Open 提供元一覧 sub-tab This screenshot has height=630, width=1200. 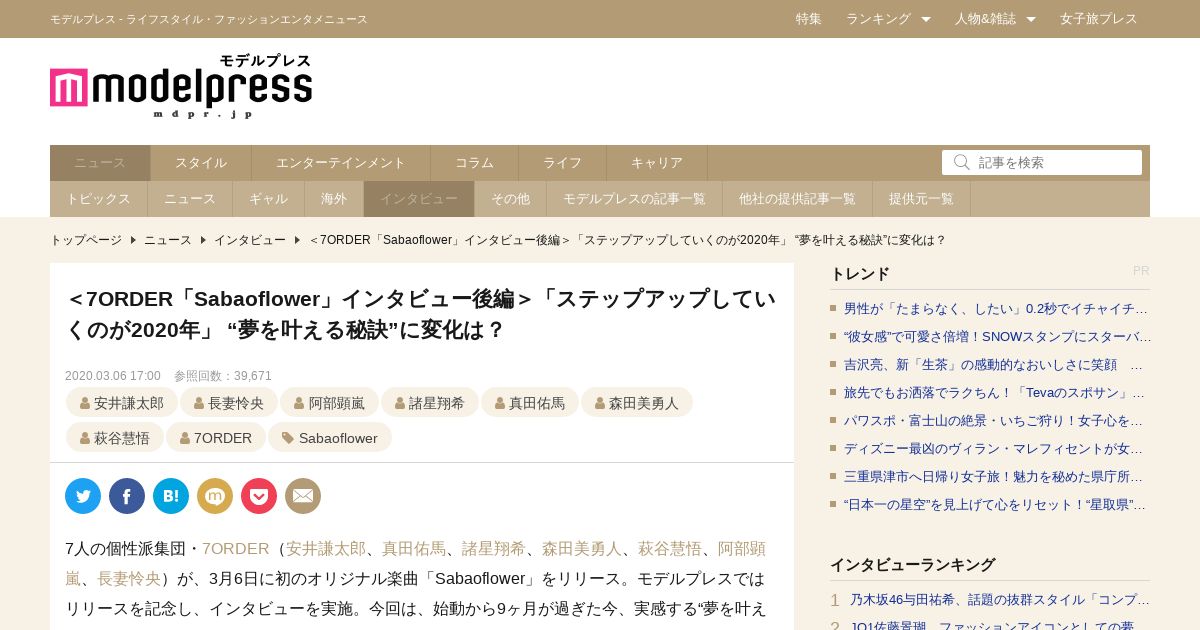pyautogui.click(x=921, y=199)
